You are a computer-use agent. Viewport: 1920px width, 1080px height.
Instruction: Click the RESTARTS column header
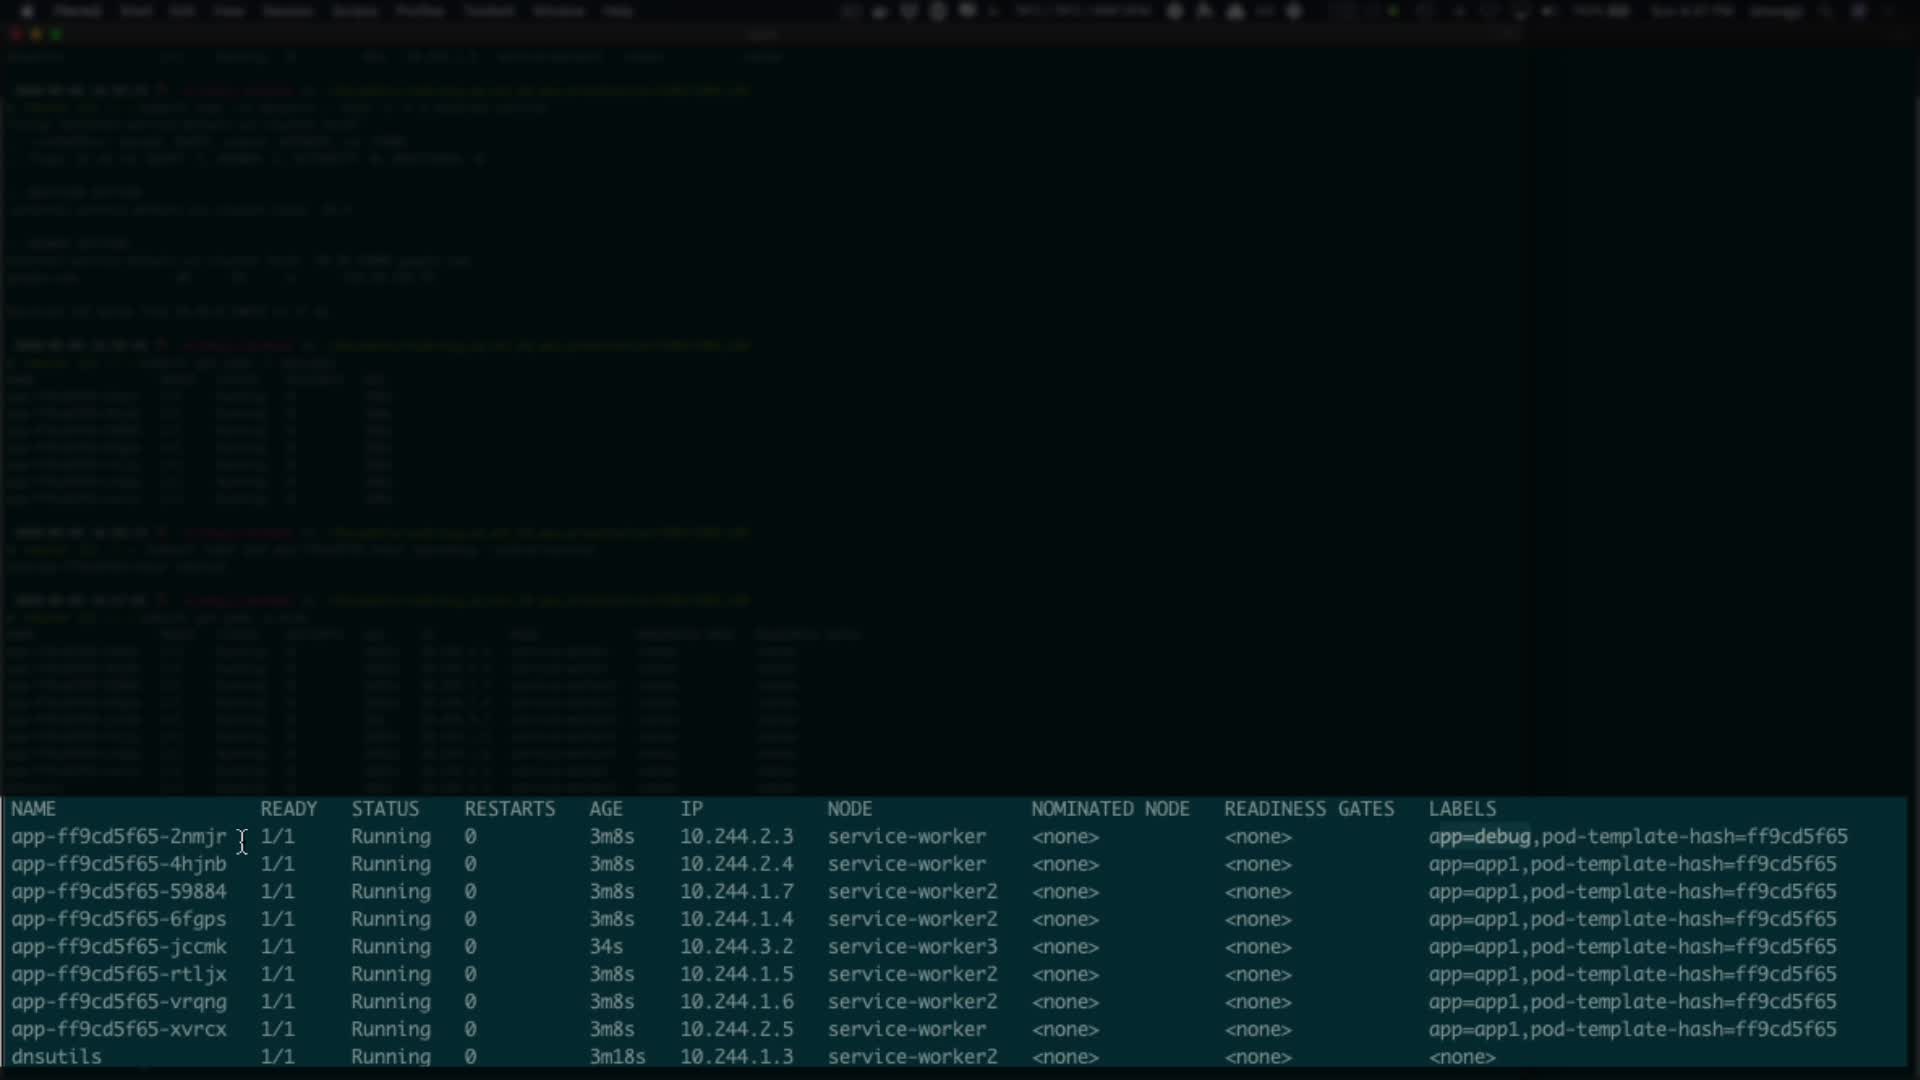point(509,809)
